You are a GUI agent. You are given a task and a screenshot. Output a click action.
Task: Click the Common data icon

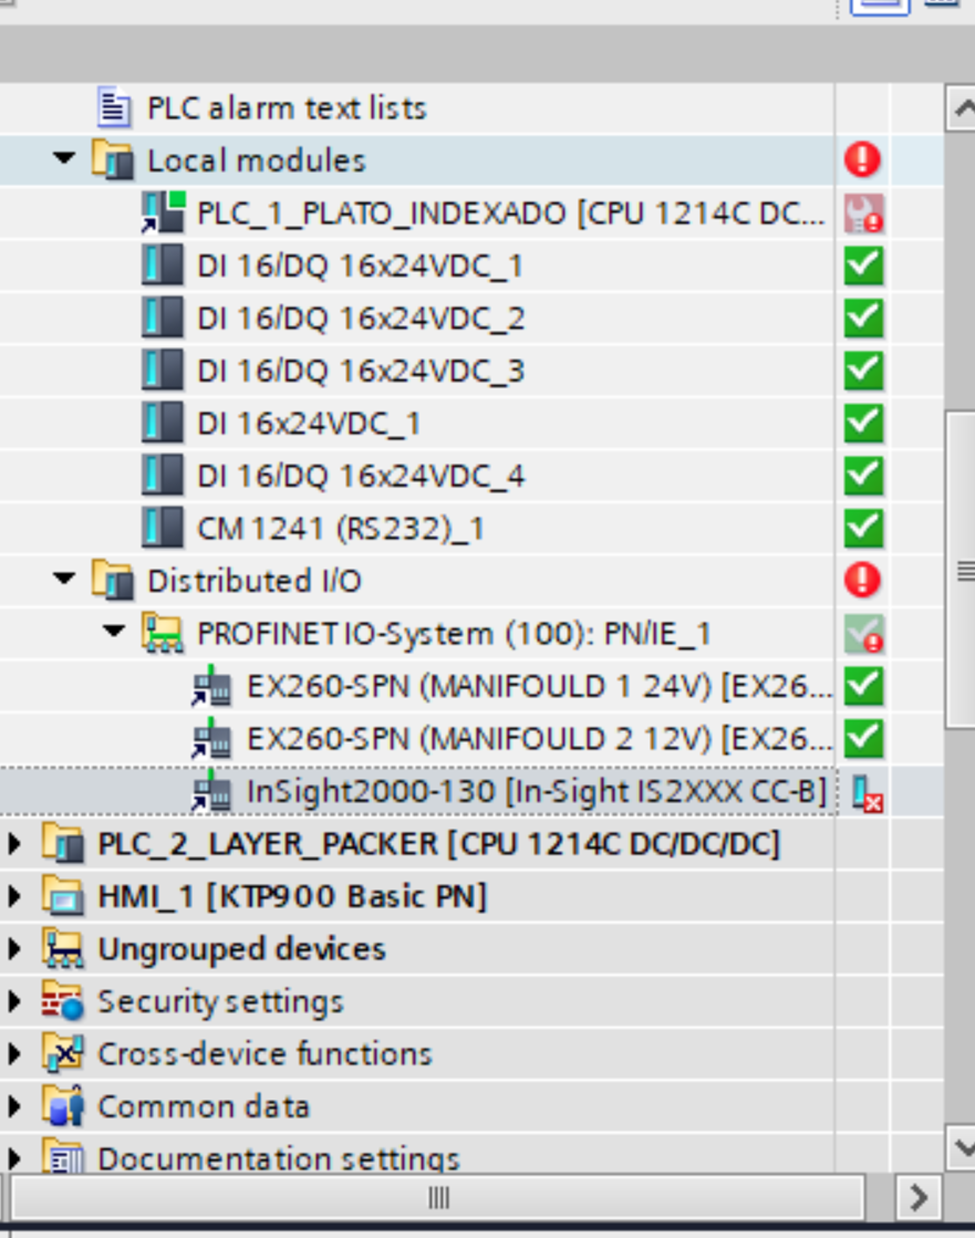click(x=63, y=1106)
